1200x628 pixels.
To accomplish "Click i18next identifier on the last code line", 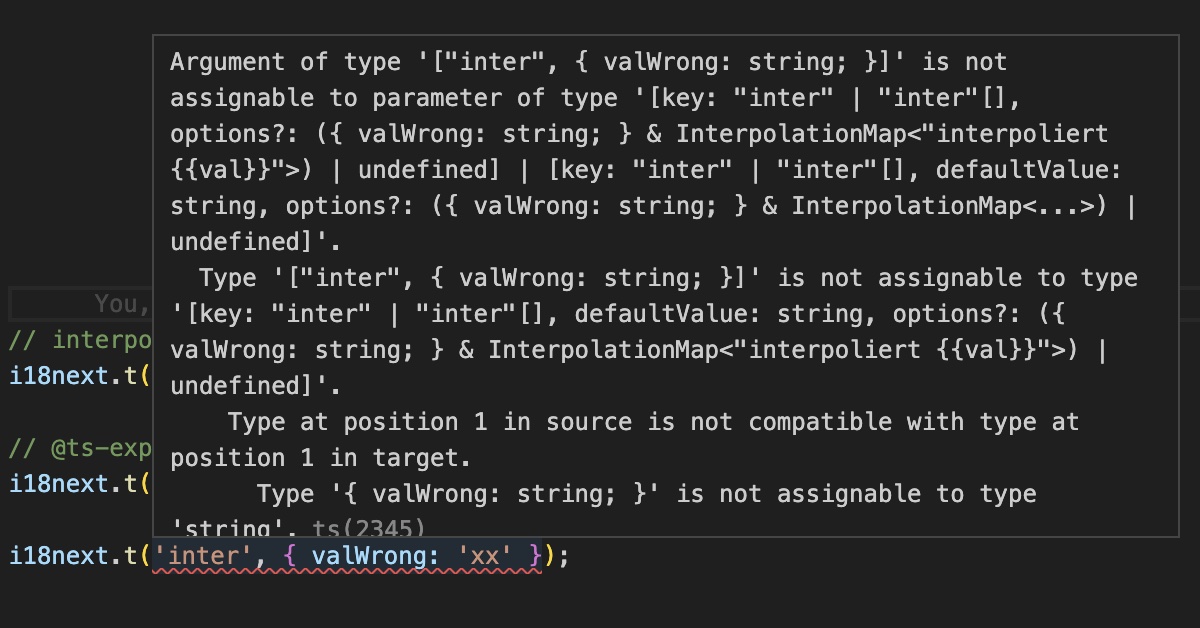I will pyautogui.click(x=59, y=556).
